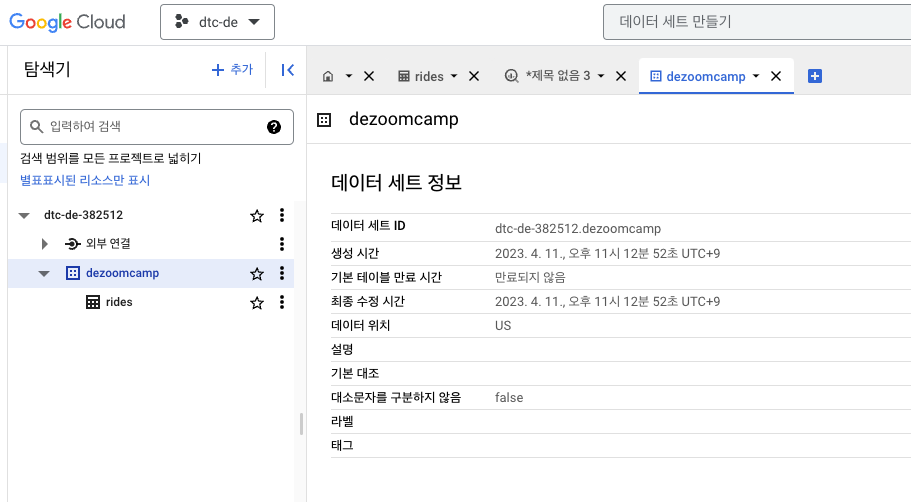The image size is (911, 502).
Task: Click the home tab icon
Action: [328, 76]
